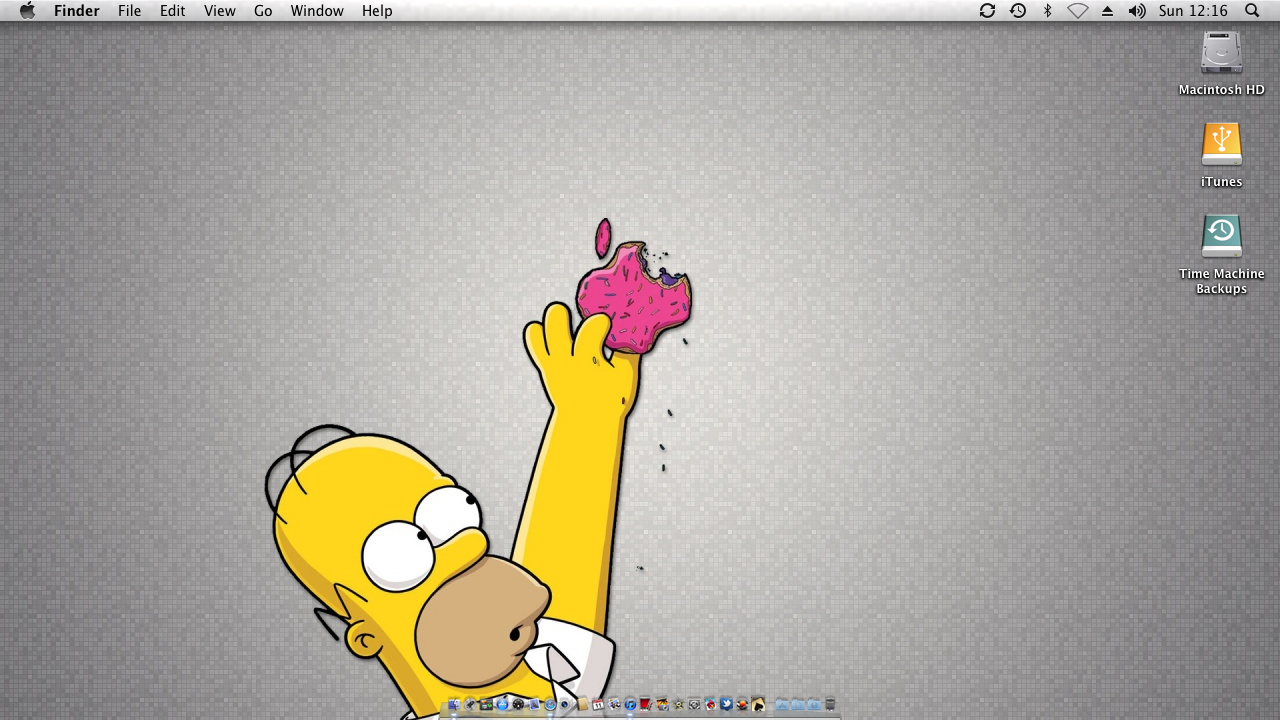
Task: Open the Window menu
Action: pos(317,11)
